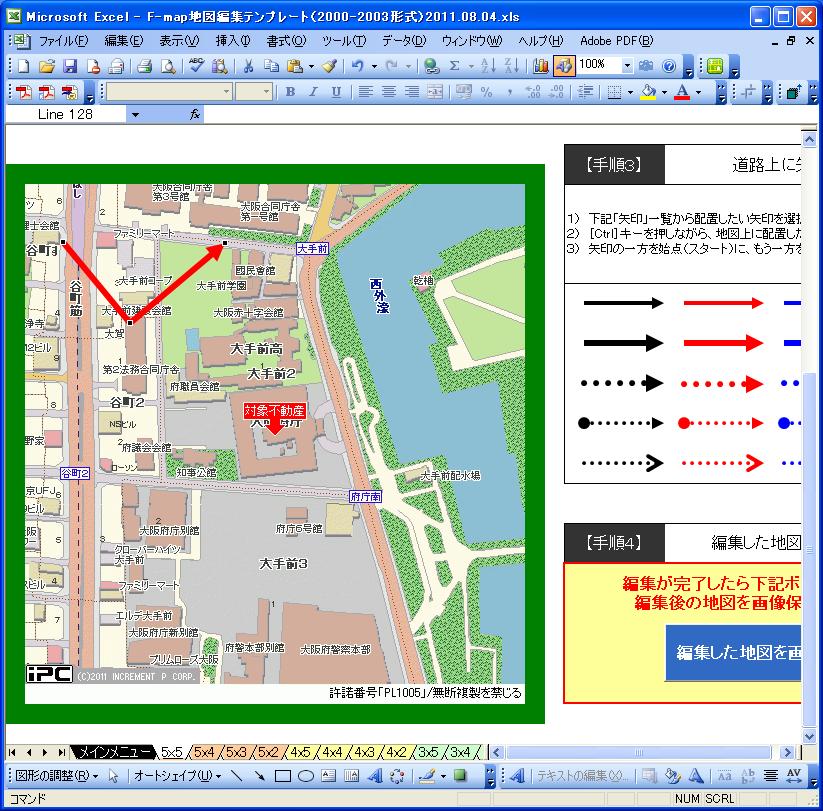
Task: Select the Format Painter brush
Action: click(330, 66)
